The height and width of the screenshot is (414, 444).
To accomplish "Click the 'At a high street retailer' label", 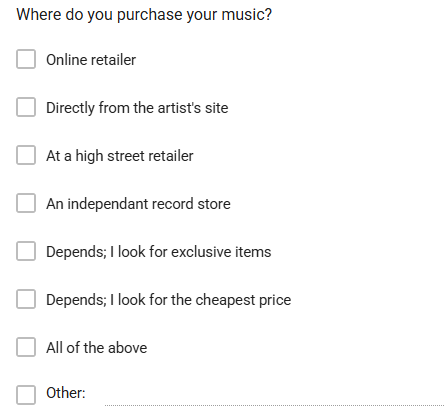I will pos(120,156).
